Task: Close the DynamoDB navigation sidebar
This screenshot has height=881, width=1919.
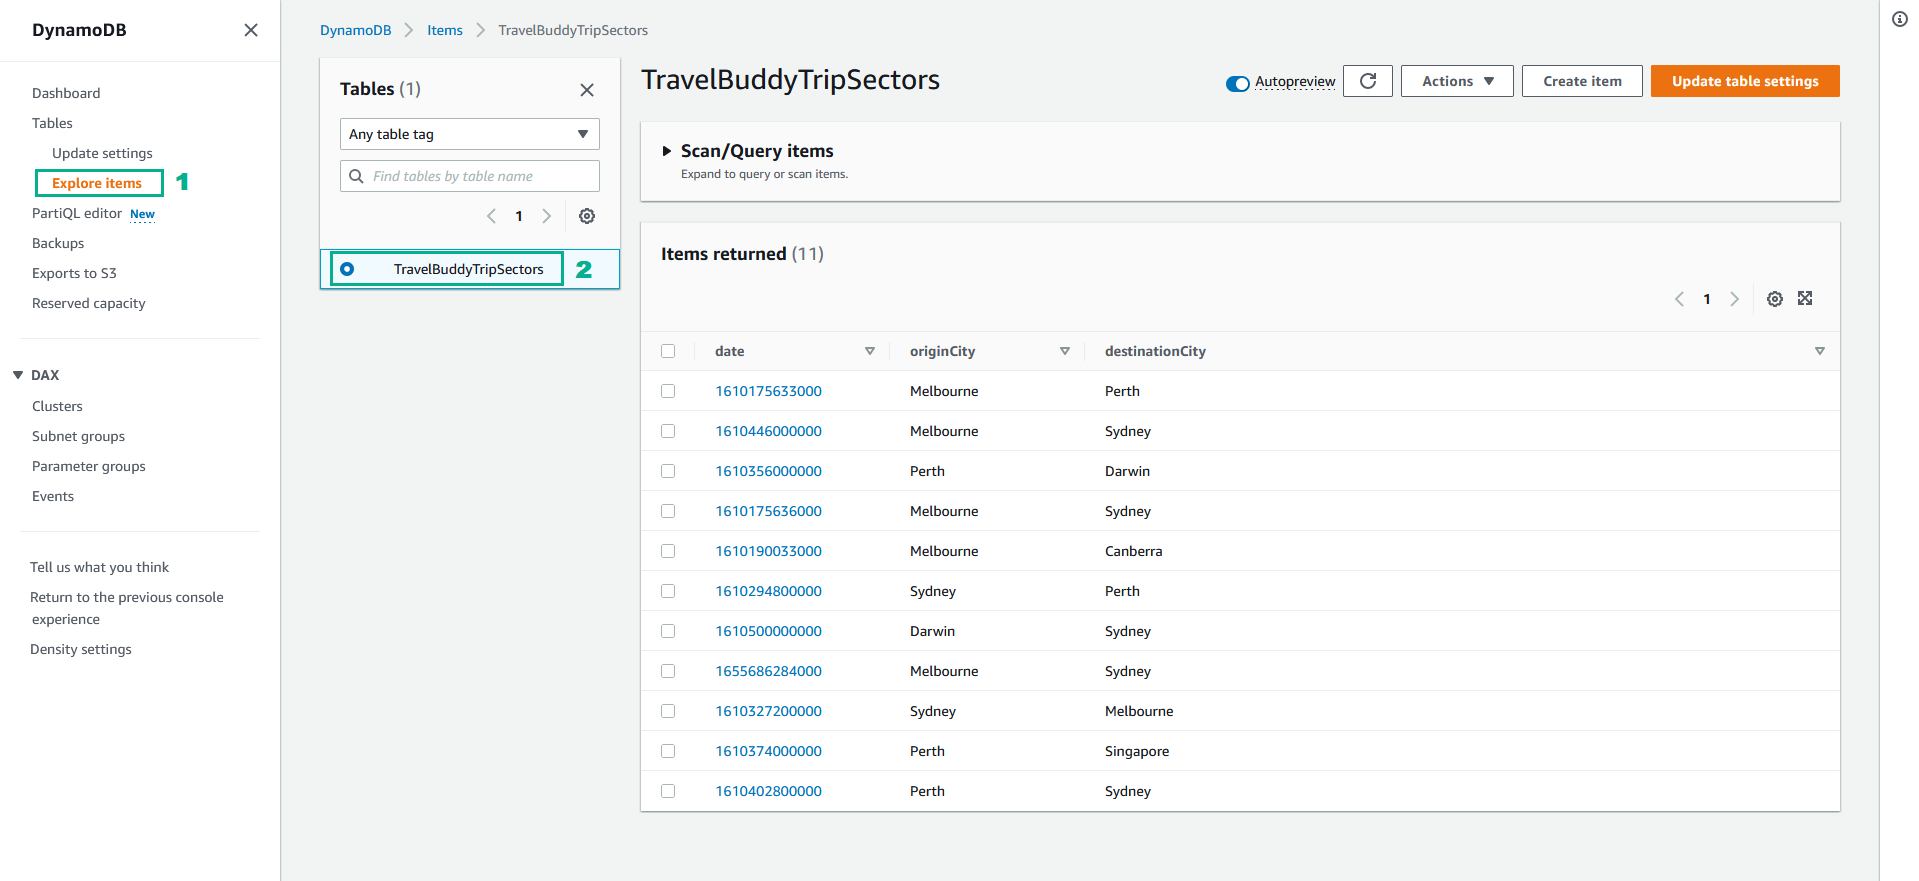Action: (251, 30)
